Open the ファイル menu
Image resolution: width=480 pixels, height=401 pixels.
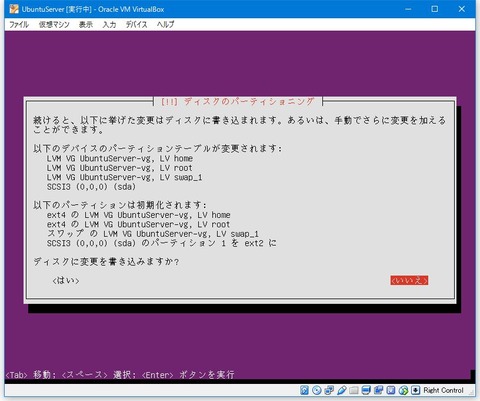[x=19, y=24]
